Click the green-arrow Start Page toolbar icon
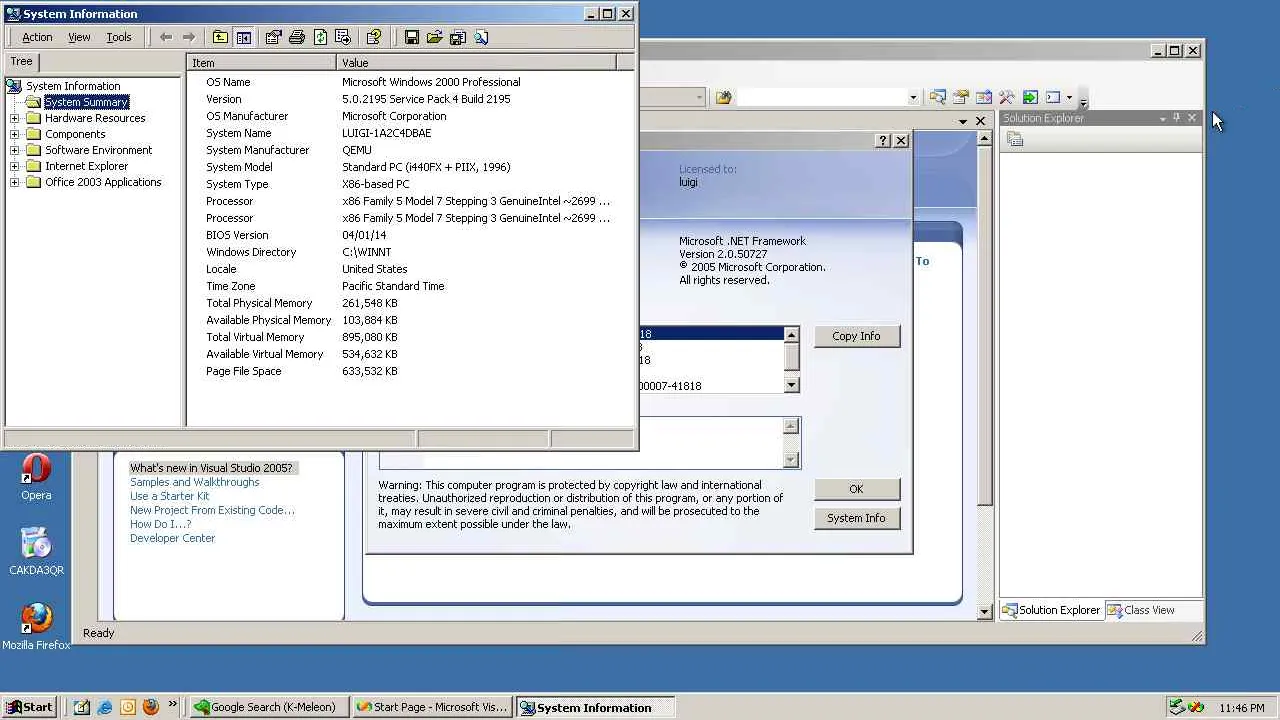Image resolution: width=1280 pixels, height=720 pixels. click(1029, 97)
